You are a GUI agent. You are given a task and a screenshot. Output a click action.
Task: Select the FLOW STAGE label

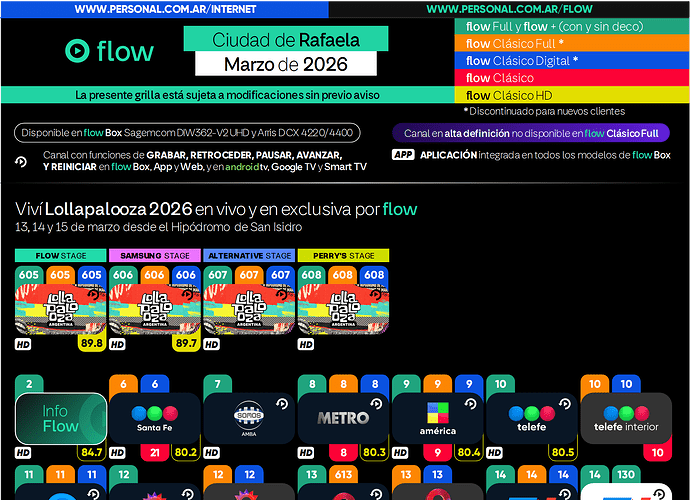click(61, 255)
